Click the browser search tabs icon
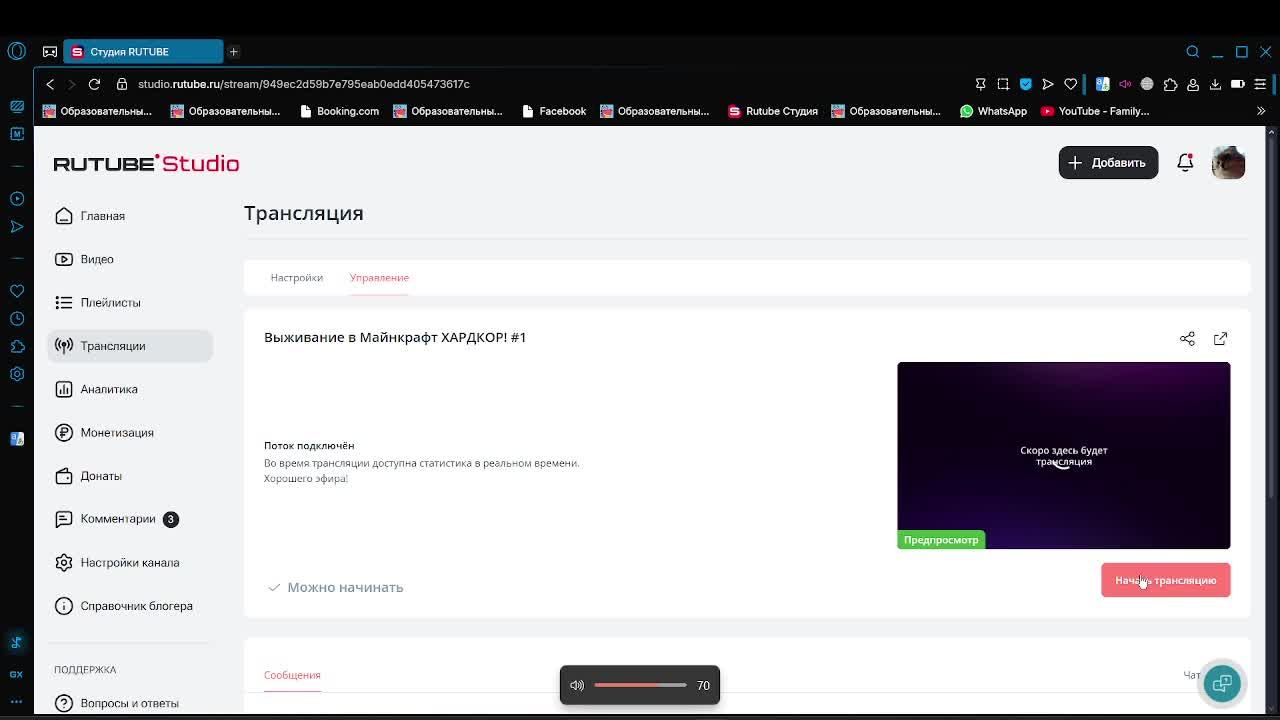This screenshot has height=720, width=1280. point(1192,52)
